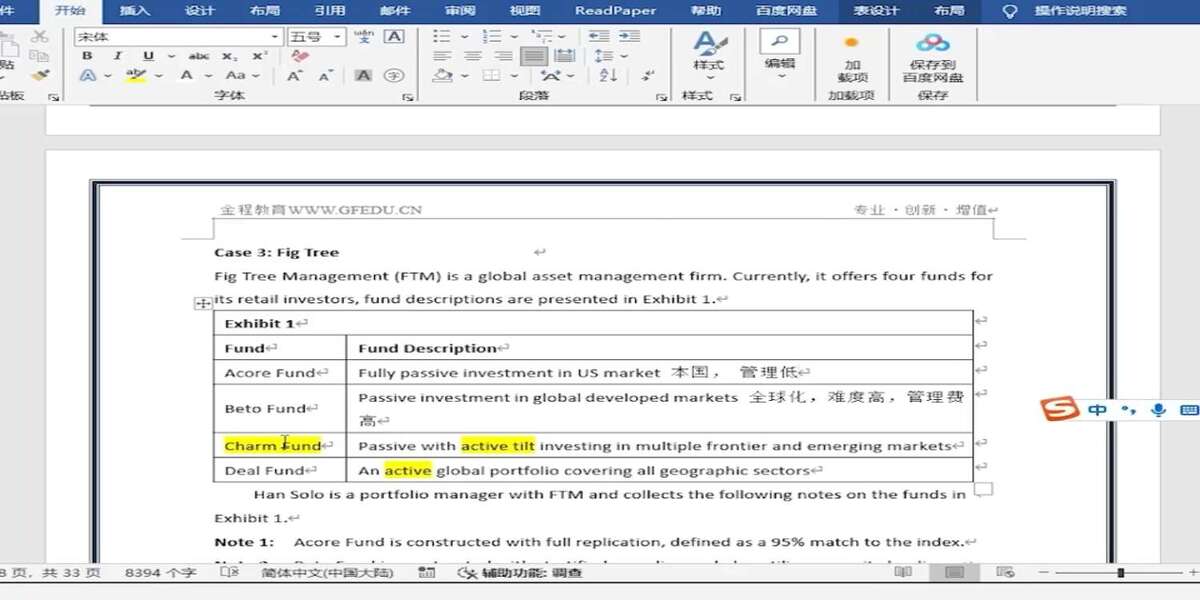Image resolution: width=1200 pixels, height=600 pixels.
Task: Apply the yellow text highlight color
Action: (137, 76)
